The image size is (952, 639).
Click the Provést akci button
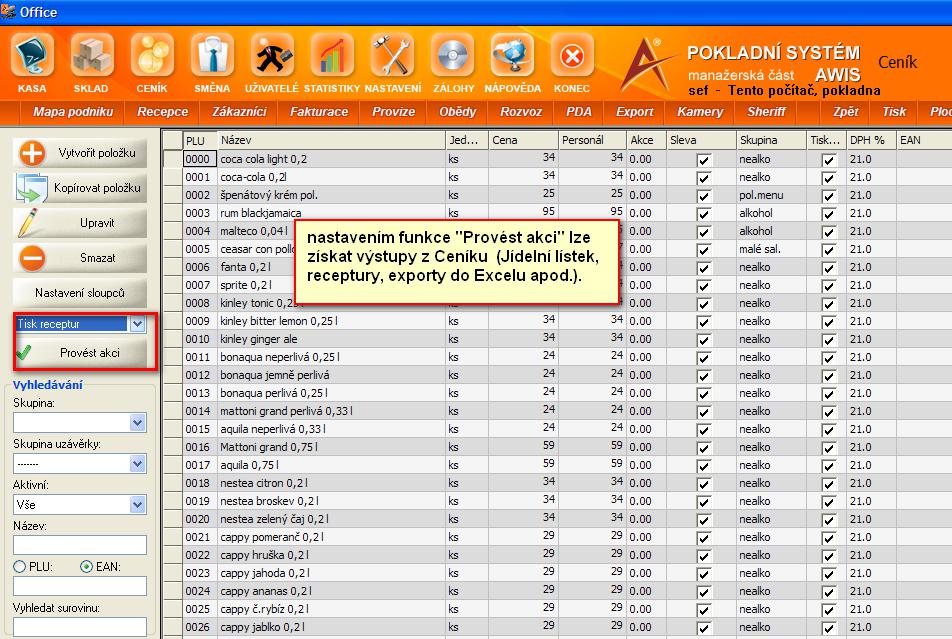pyautogui.click(x=80, y=352)
